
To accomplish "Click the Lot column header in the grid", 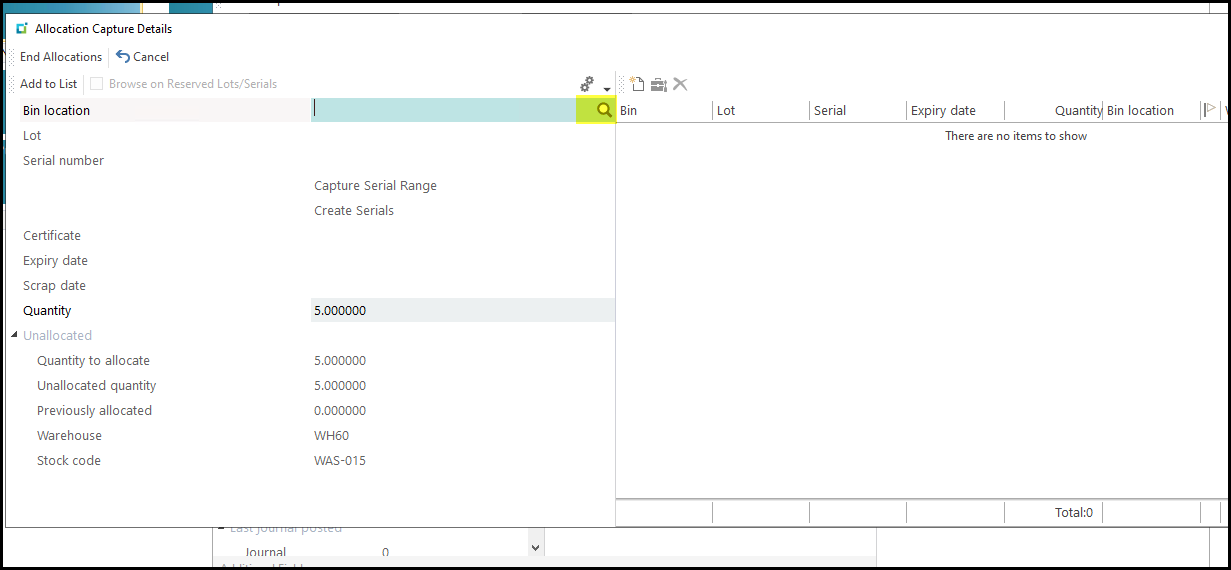I will (726, 111).
